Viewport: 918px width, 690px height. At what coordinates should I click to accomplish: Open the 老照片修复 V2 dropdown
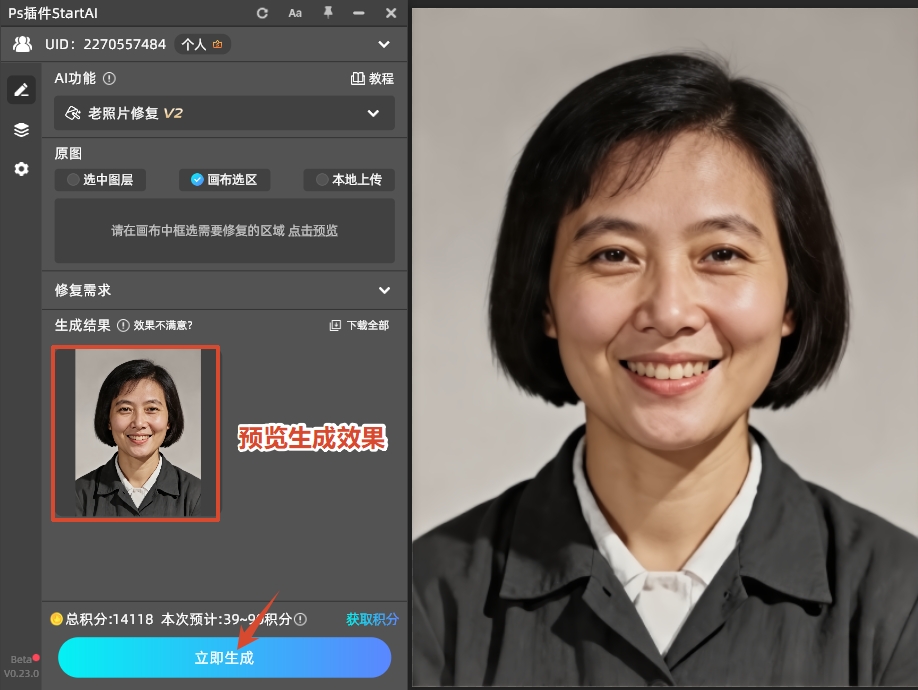pos(224,113)
